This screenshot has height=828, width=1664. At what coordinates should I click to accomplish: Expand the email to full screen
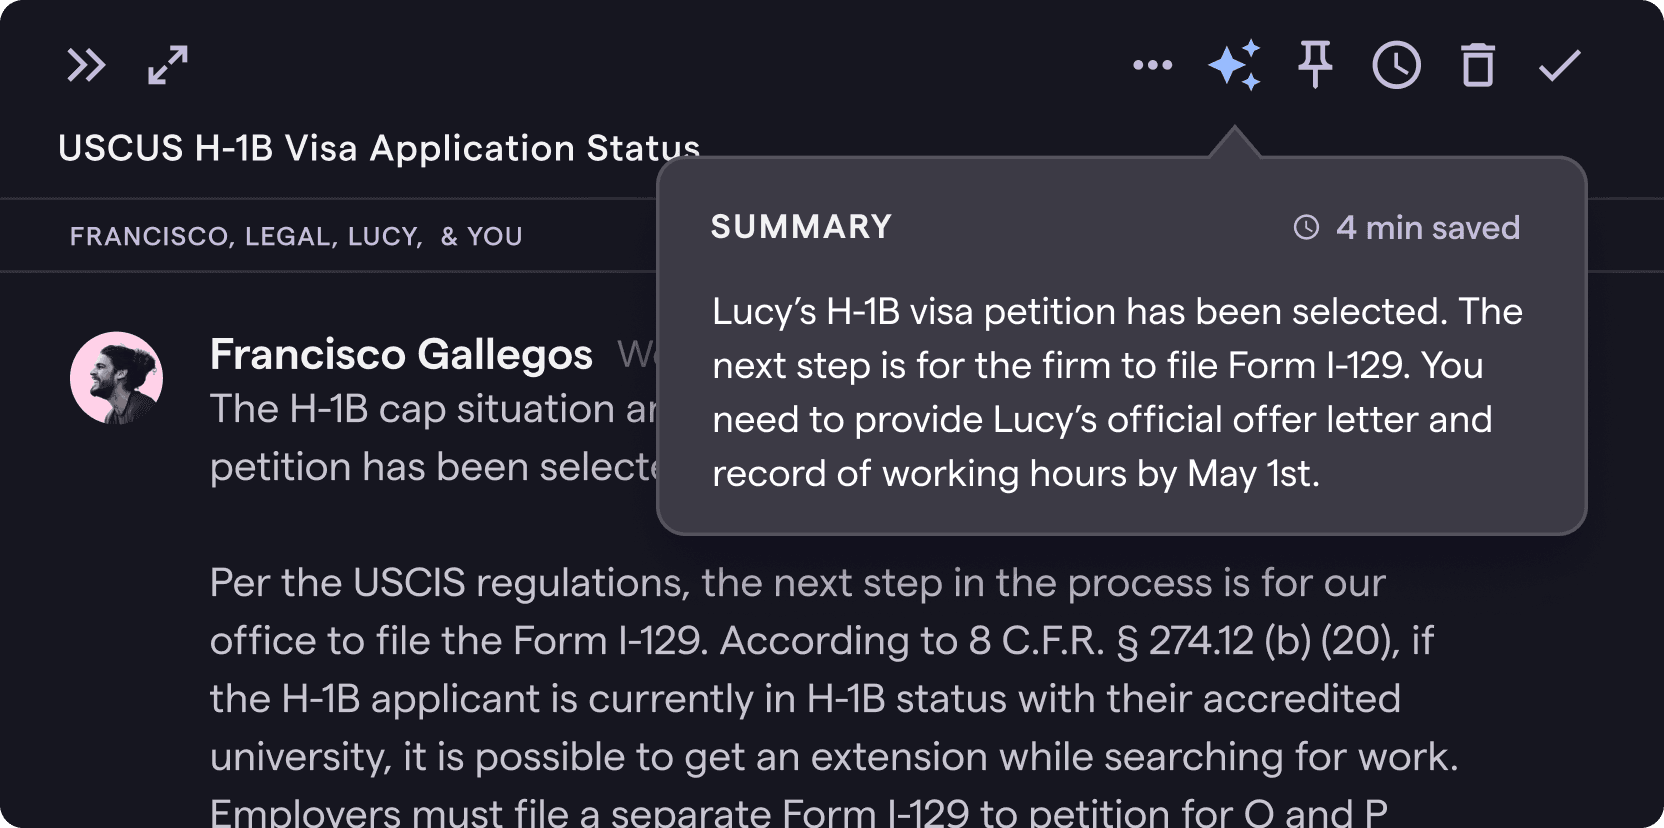point(166,65)
